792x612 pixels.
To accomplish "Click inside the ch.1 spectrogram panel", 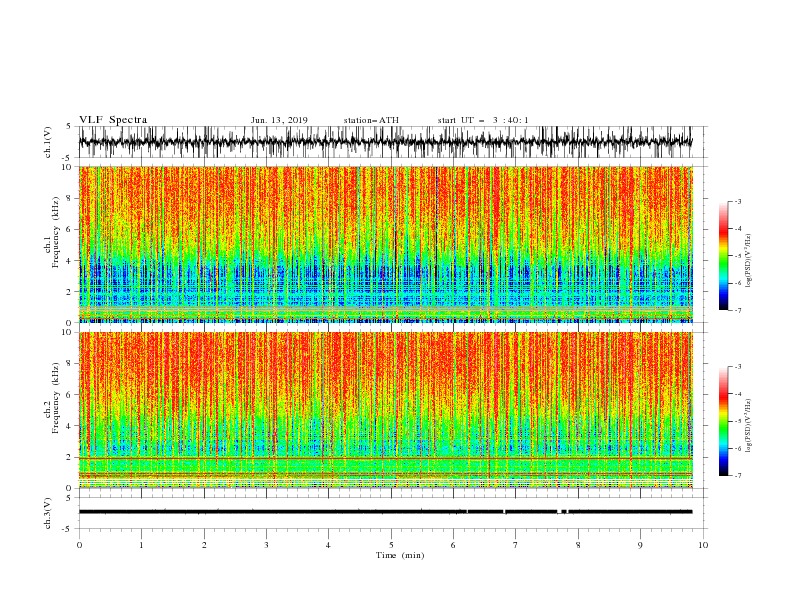I will coord(385,244).
